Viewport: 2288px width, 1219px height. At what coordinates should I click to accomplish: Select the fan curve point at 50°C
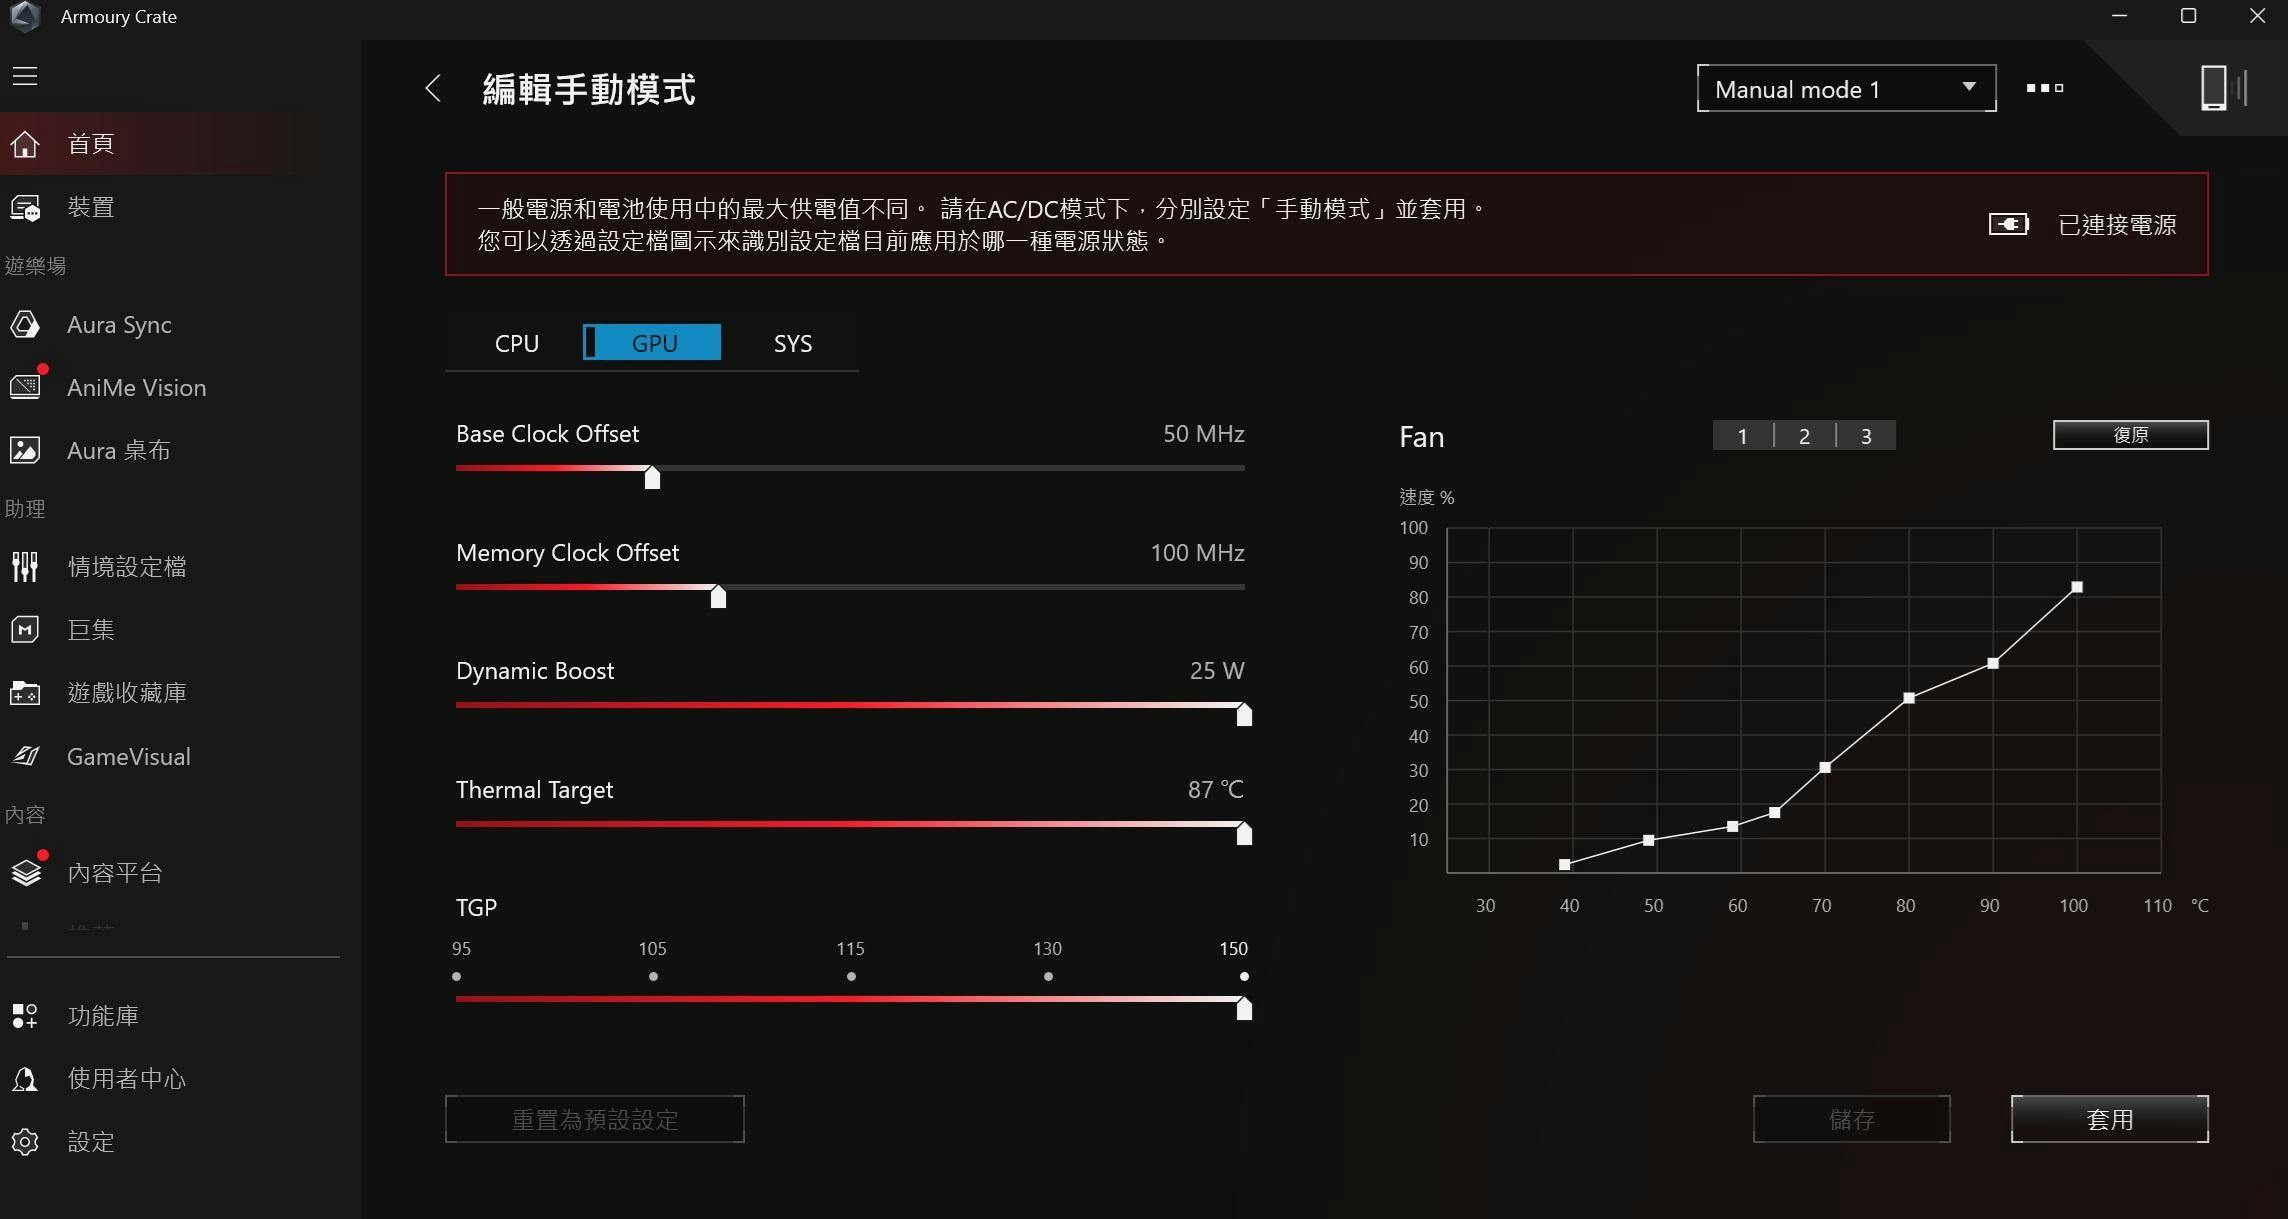click(1649, 841)
